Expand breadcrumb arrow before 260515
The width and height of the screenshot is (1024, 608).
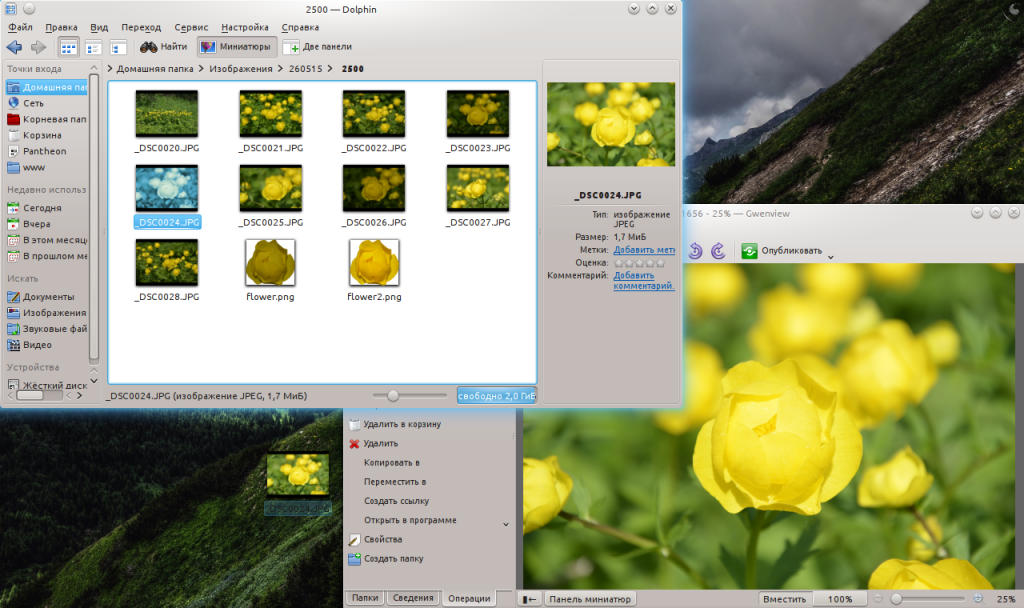pyautogui.click(x=281, y=69)
